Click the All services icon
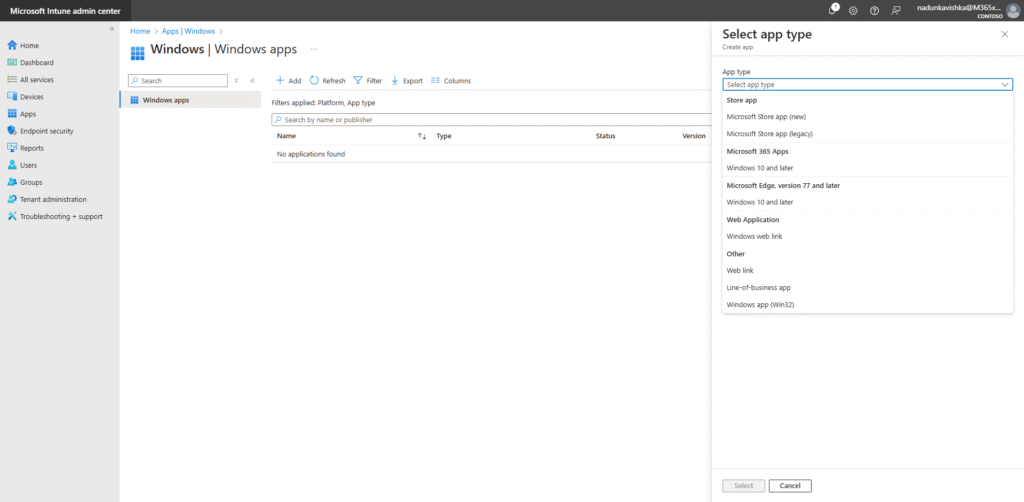This screenshot has width=1024, height=502. coord(12,79)
